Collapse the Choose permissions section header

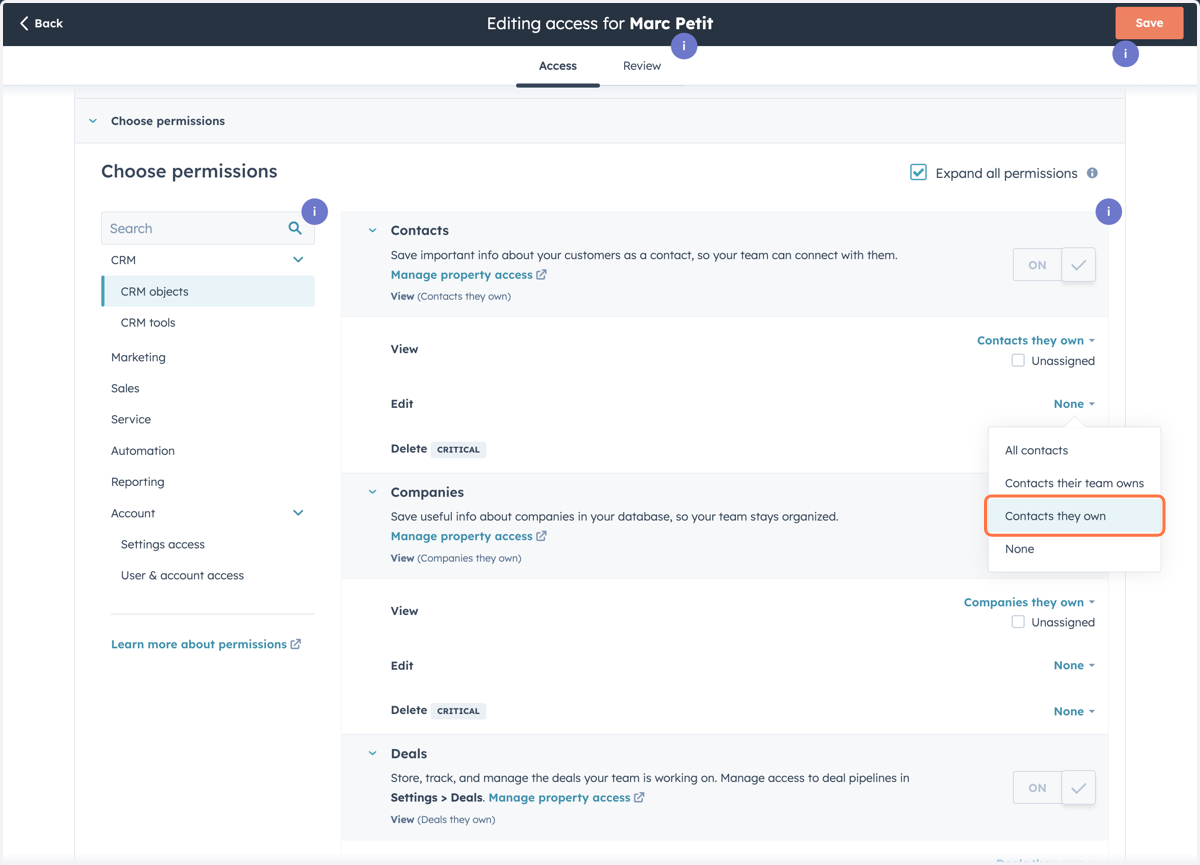click(93, 121)
